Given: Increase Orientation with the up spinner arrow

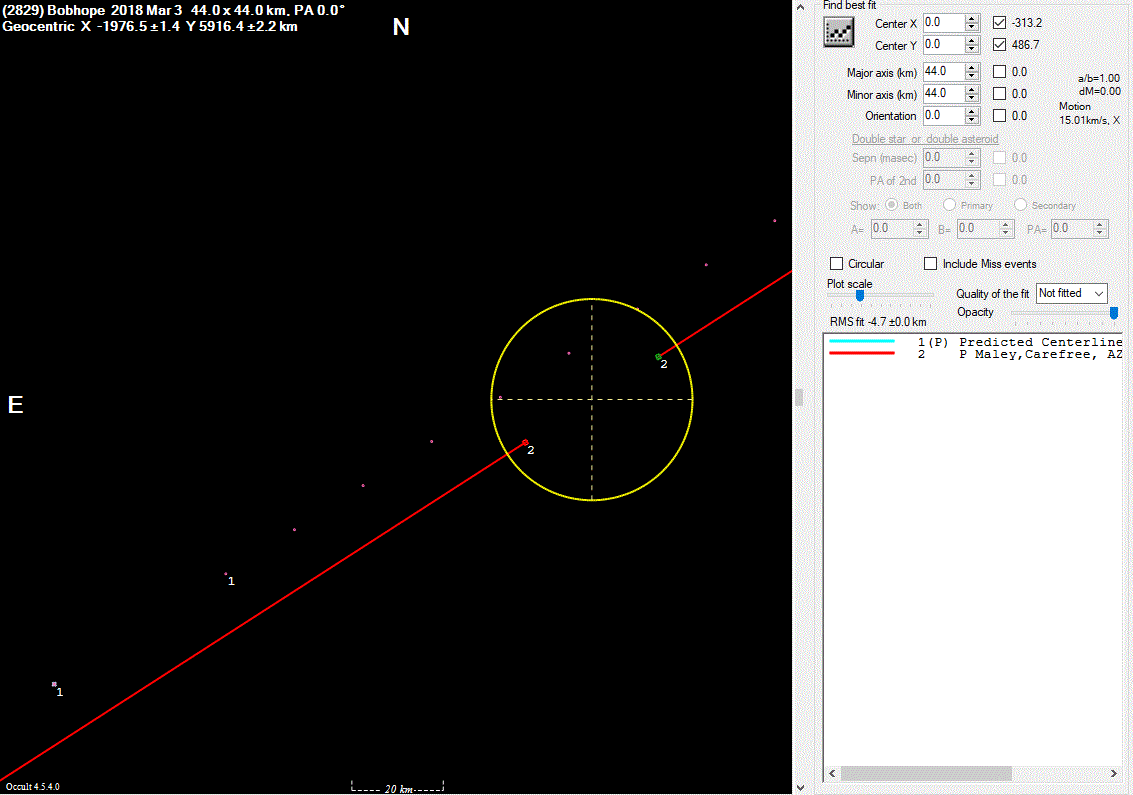Looking at the screenshot, I should click(x=972, y=111).
